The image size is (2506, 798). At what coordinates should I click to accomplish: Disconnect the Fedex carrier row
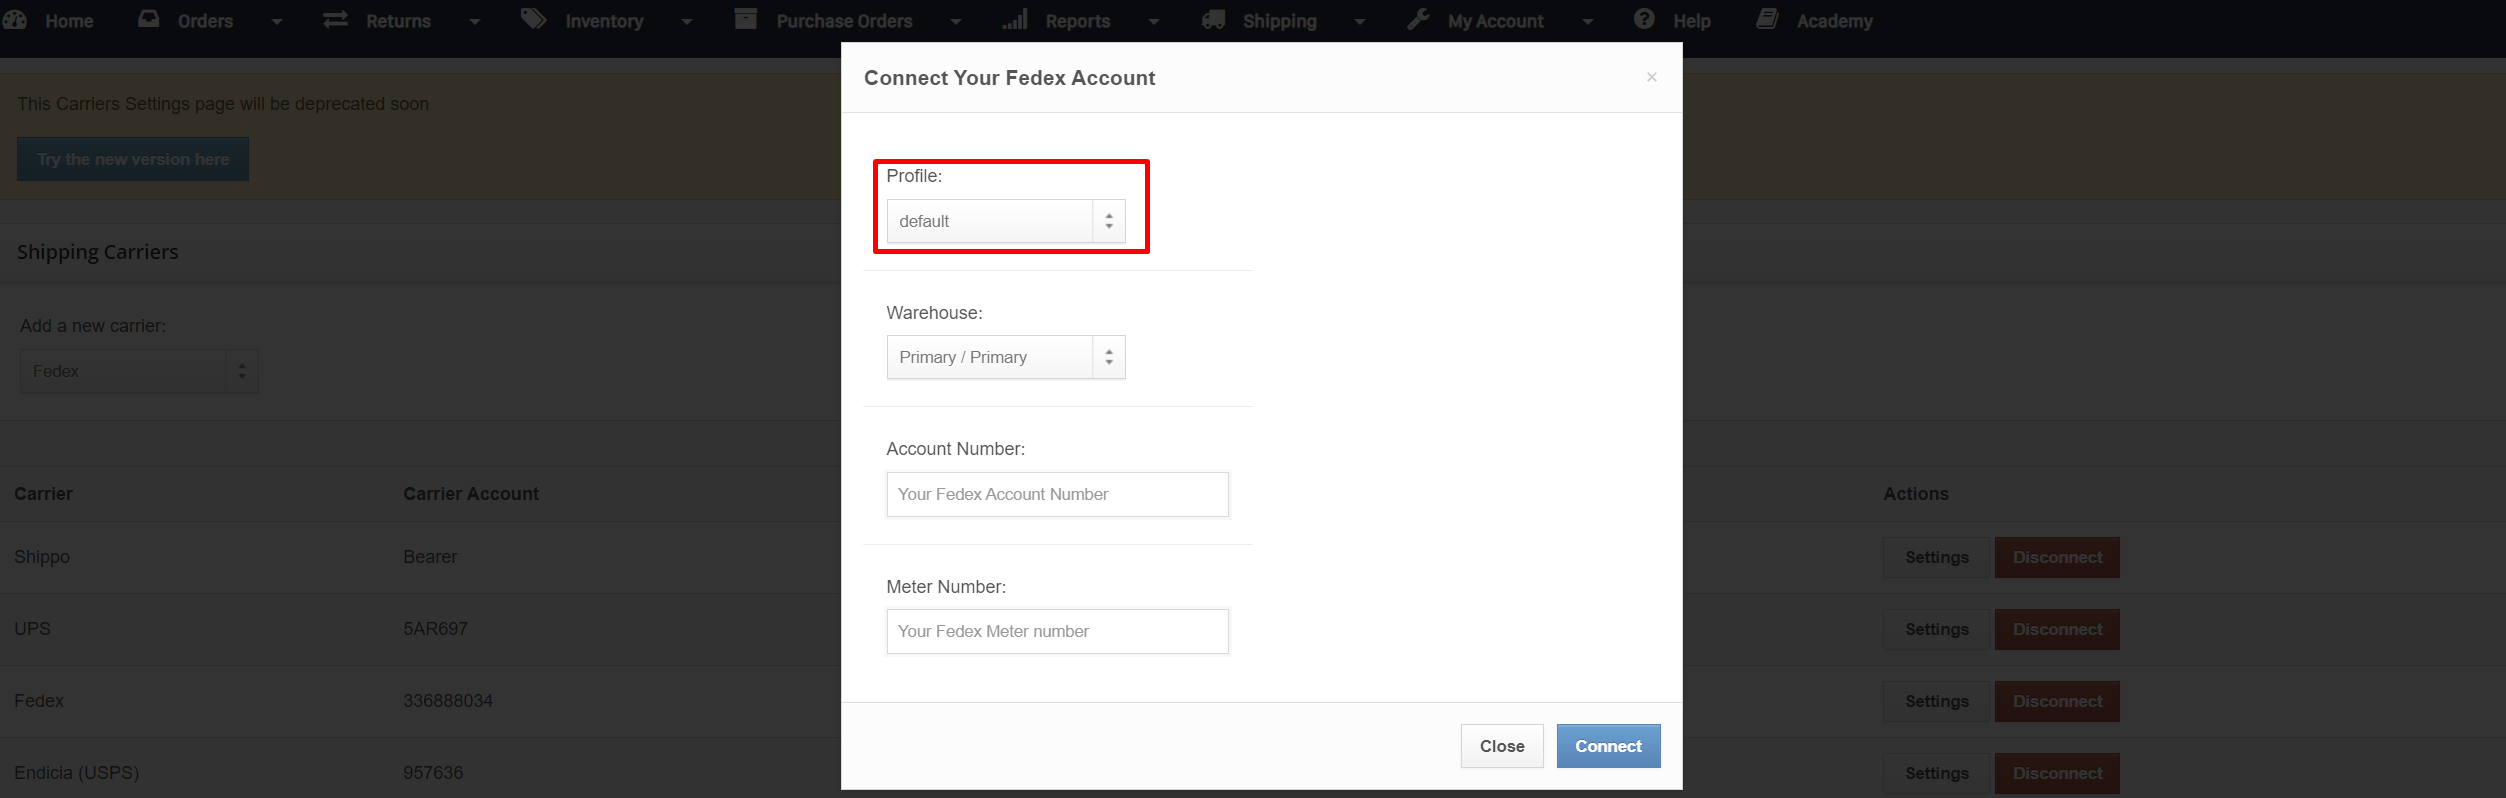(2057, 701)
